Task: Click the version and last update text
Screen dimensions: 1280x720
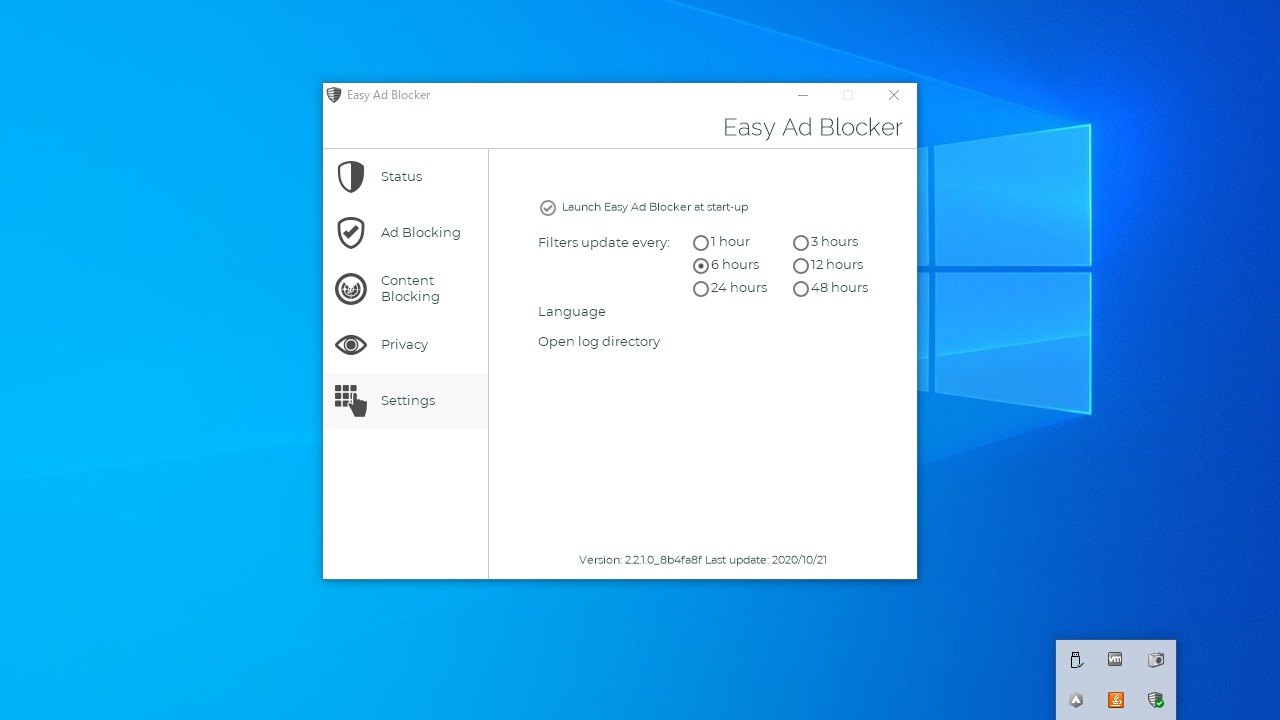Action: 703,560
